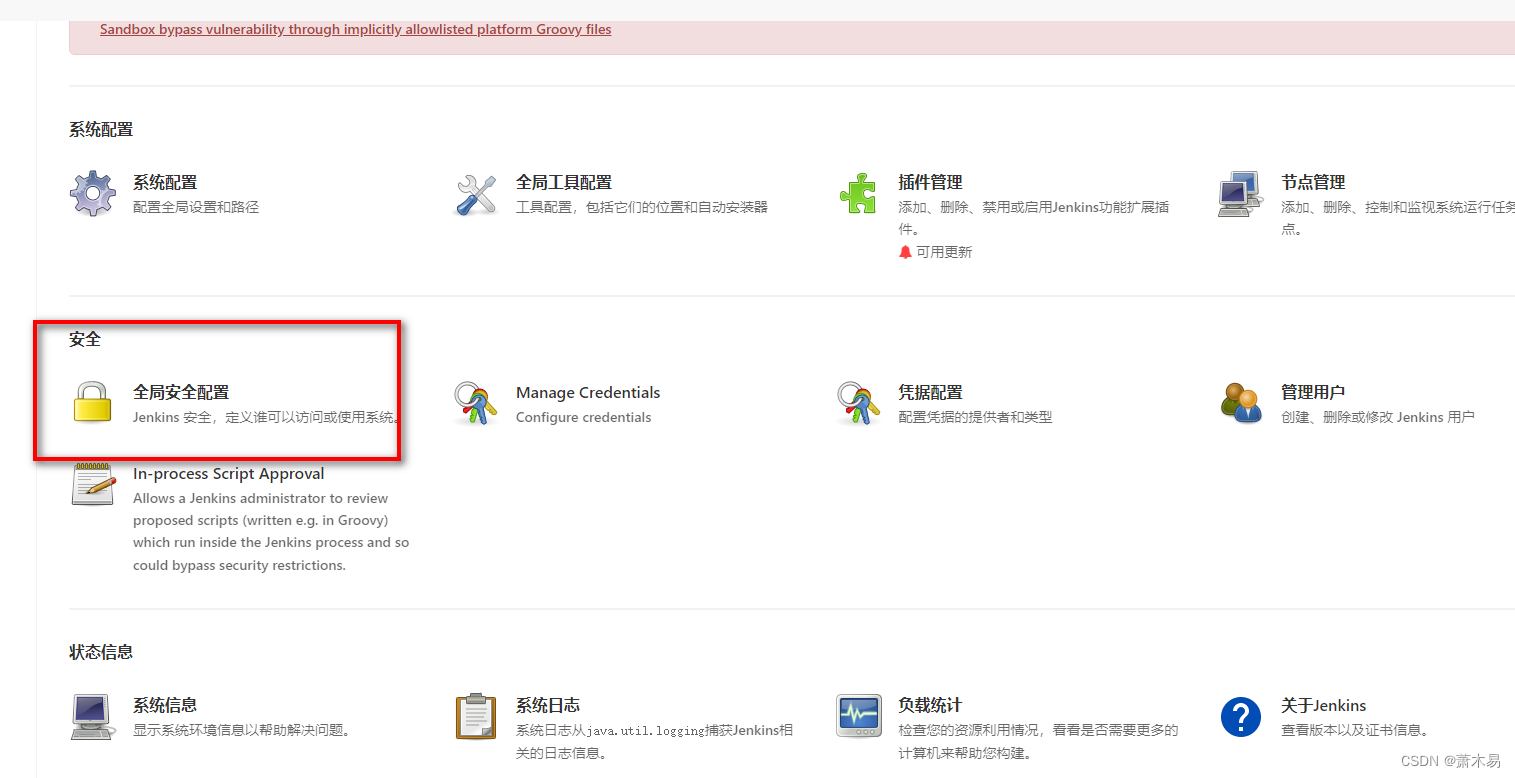Open 节点管理 node management

click(1313, 182)
